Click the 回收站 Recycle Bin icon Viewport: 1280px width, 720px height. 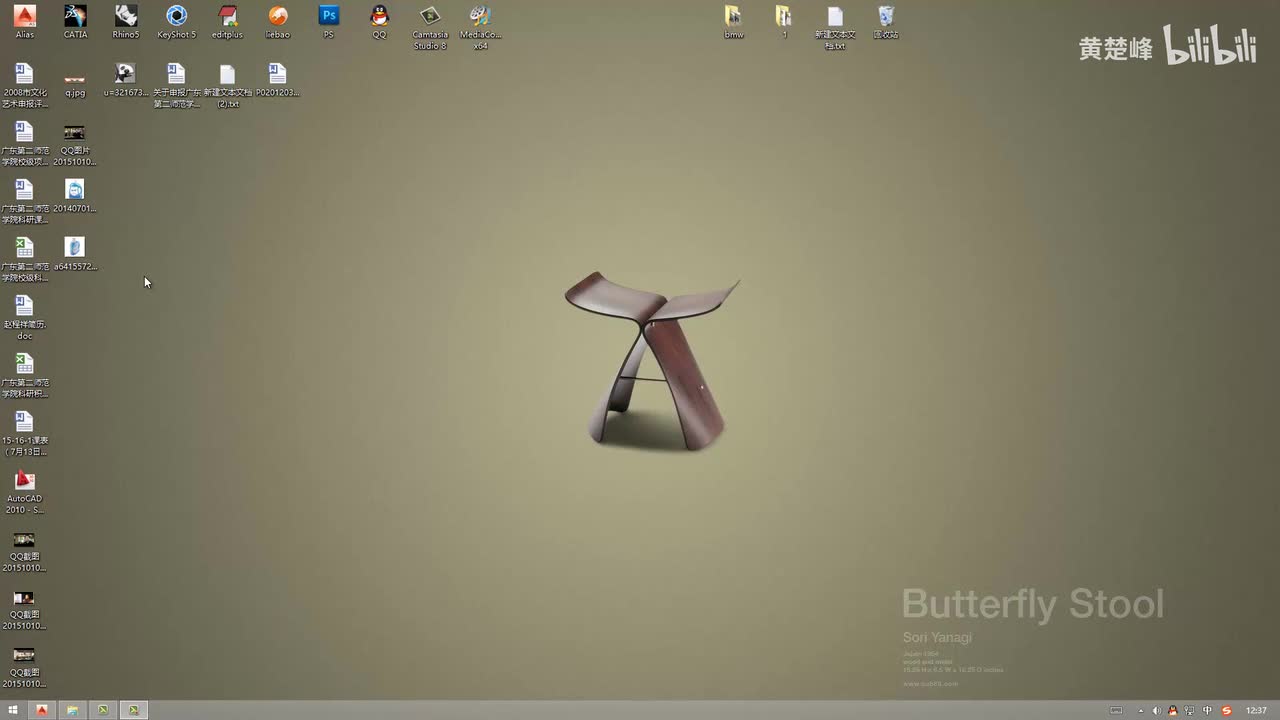(886, 22)
